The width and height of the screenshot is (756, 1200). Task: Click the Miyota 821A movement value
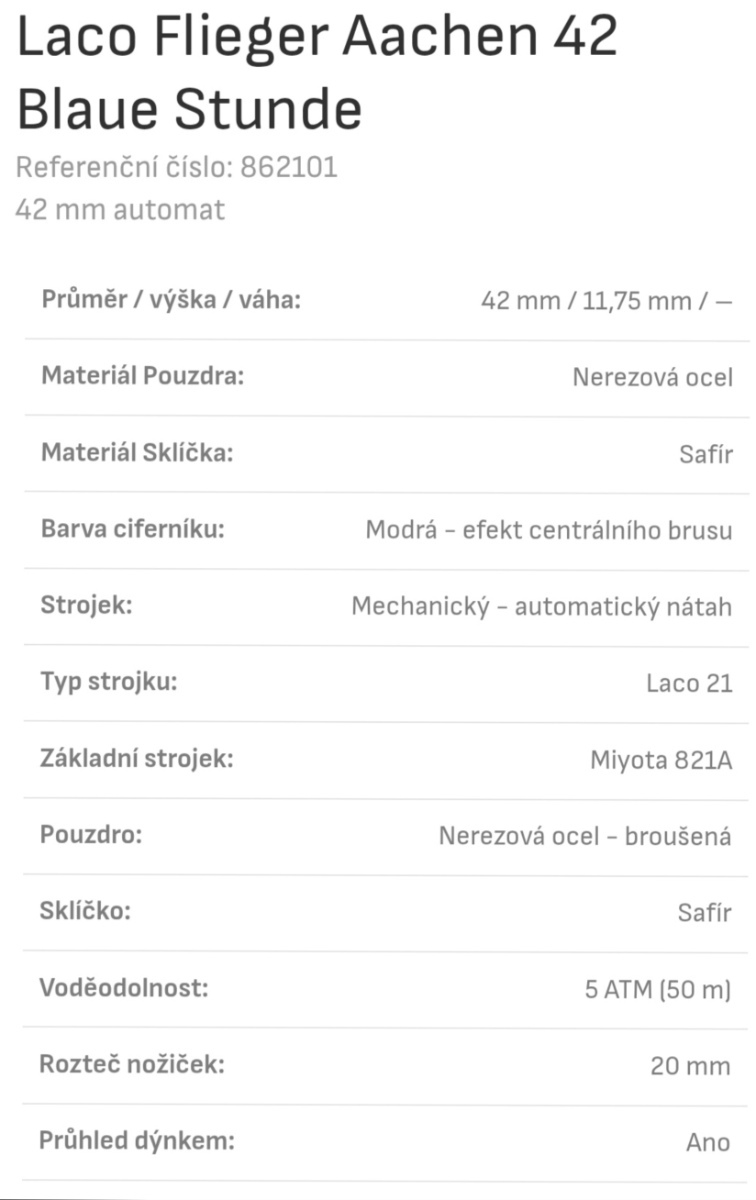[661, 760]
